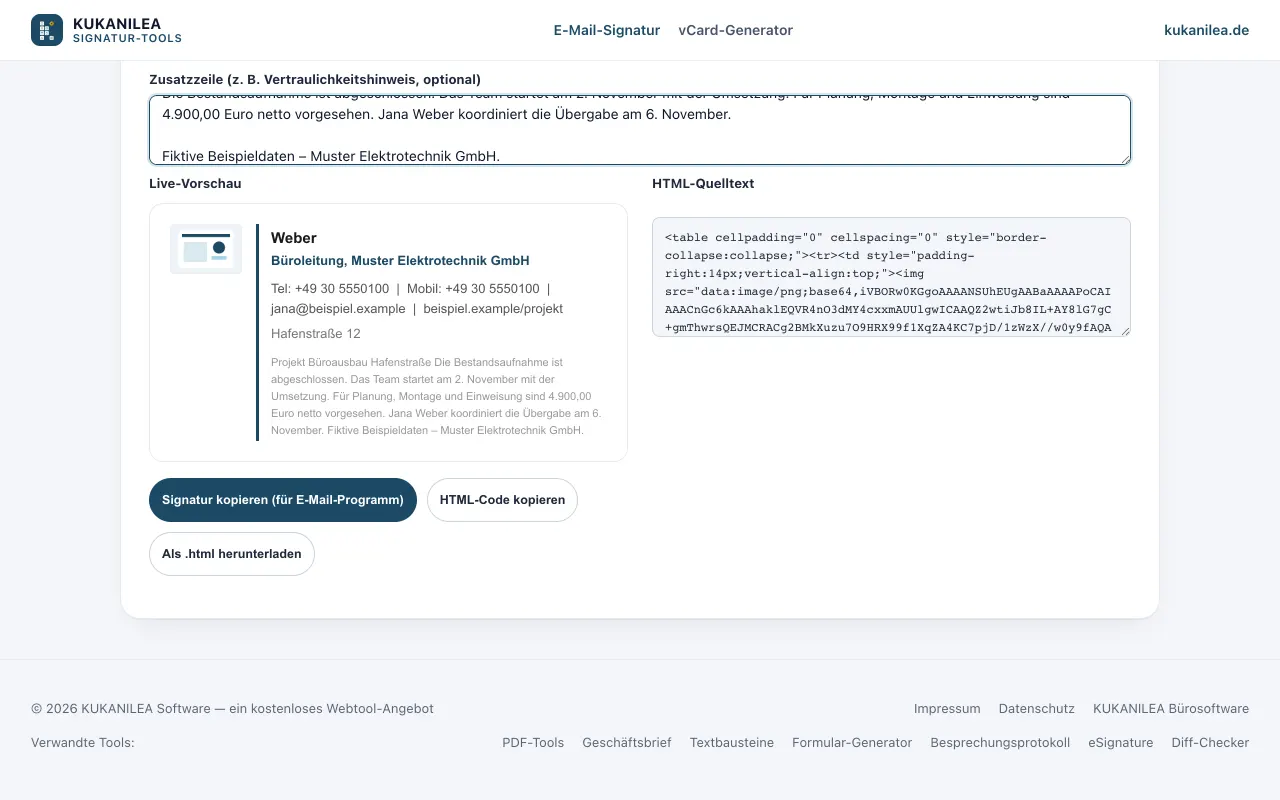Open the PDF-Tools related tool
The image size is (1280, 800).
tap(533, 743)
